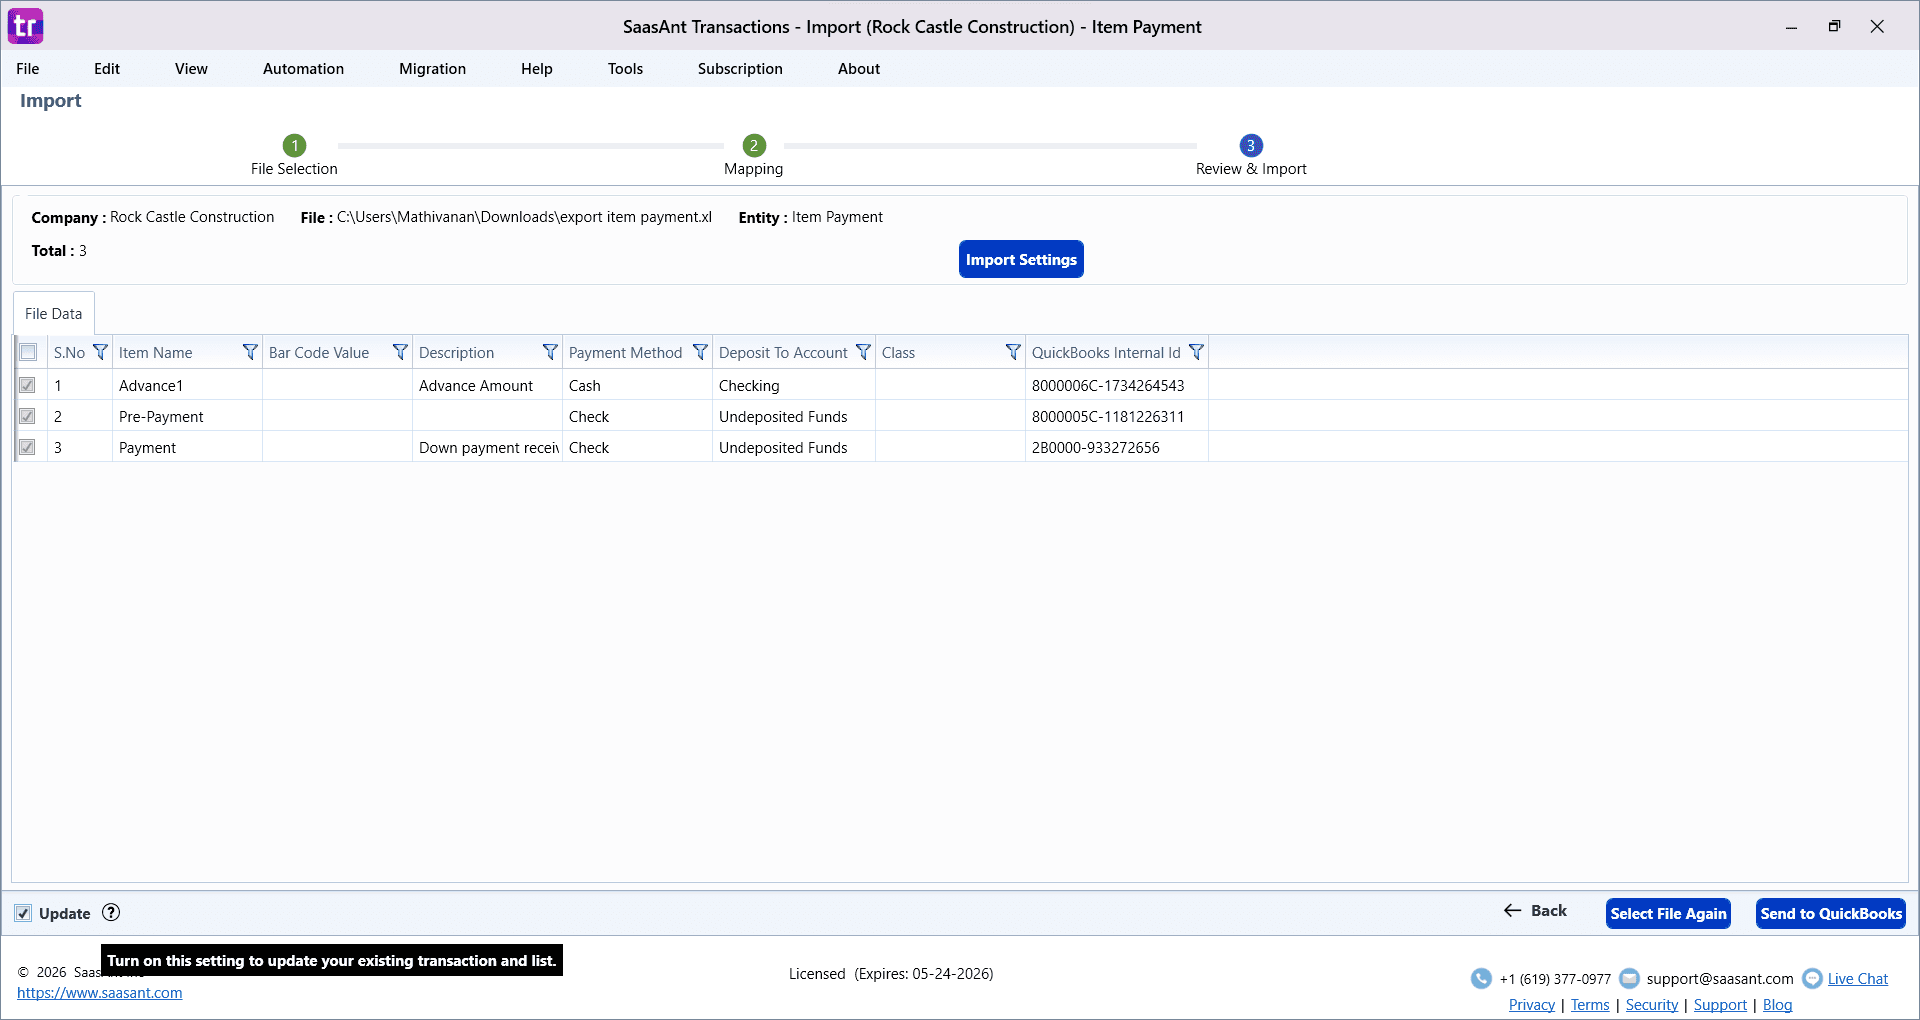Open the File menu
The width and height of the screenshot is (1920, 1020).
28,68
